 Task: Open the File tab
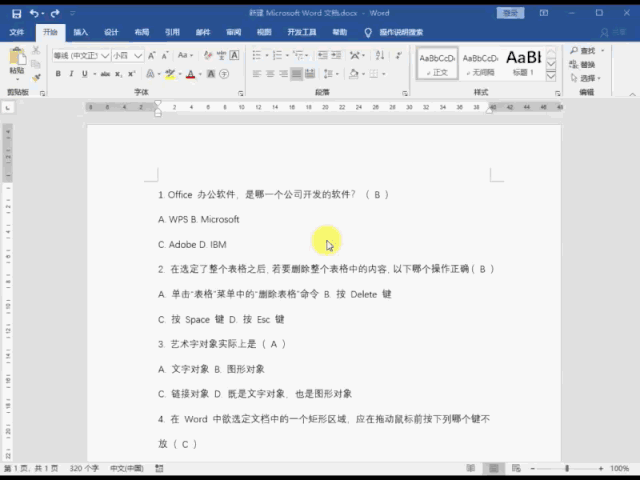(17, 32)
